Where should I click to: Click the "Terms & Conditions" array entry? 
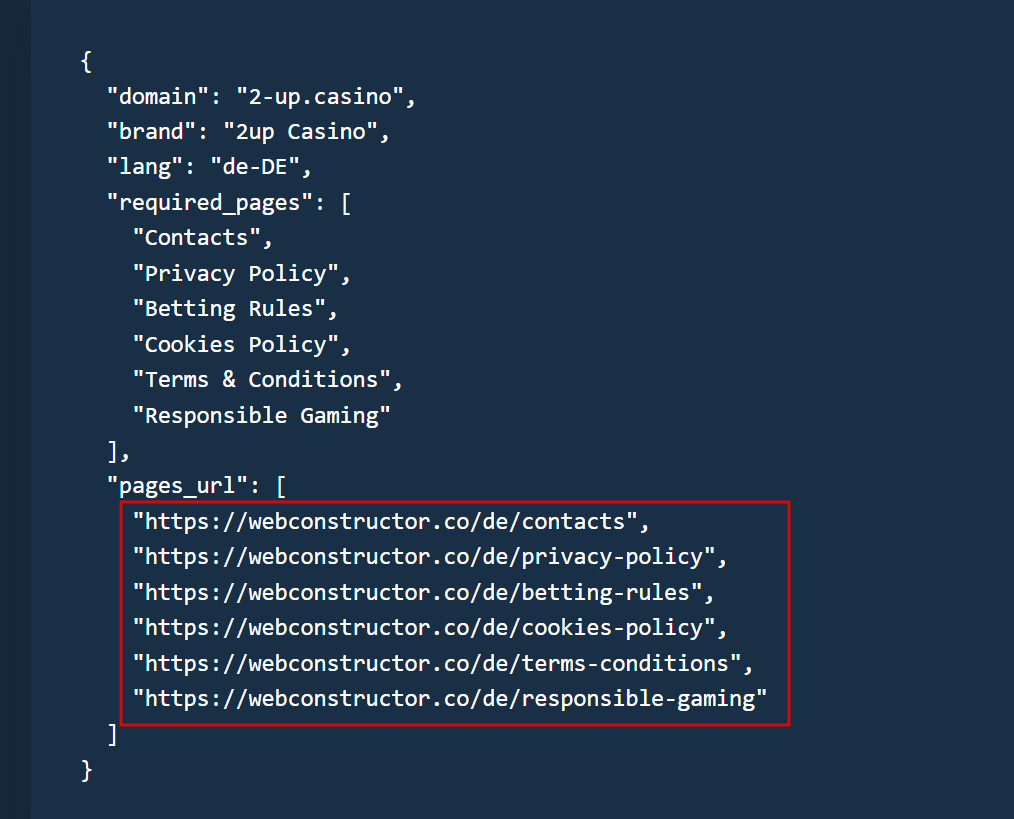(x=261, y=379)
